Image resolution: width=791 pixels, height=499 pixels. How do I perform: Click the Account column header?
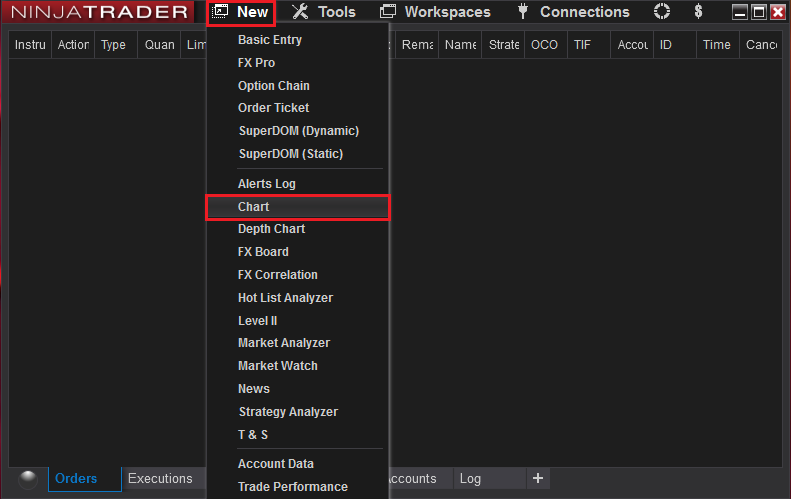(x=632, y=45)
